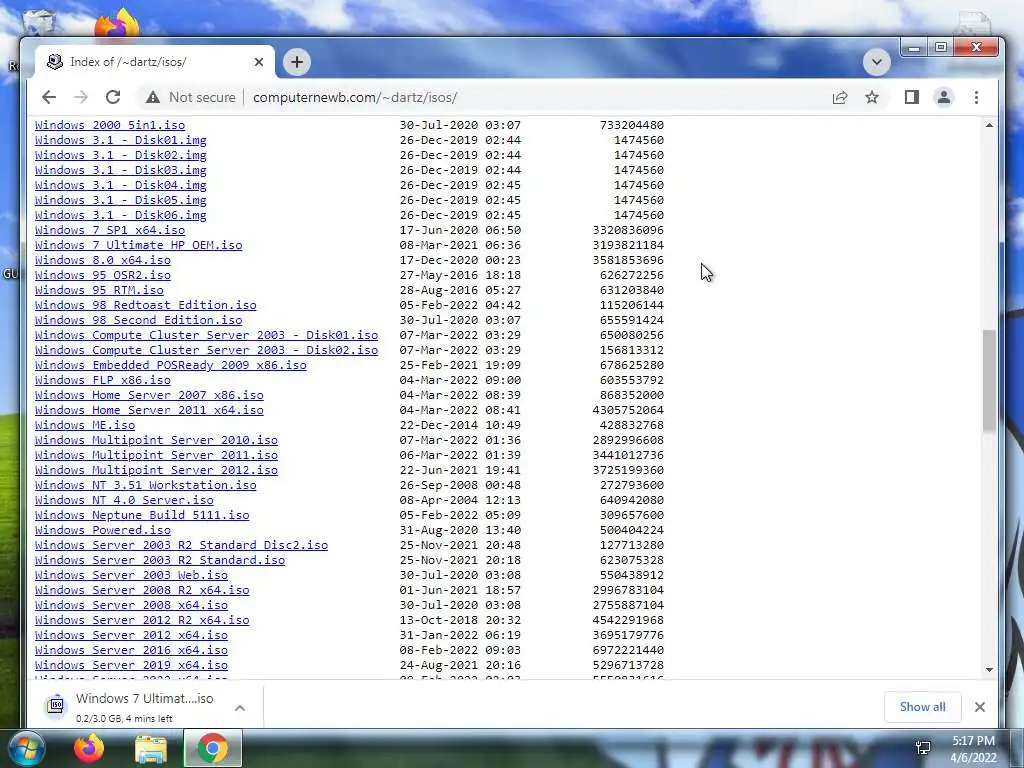Open Windows Home Server 2011 x64.iso

[149, 410]
